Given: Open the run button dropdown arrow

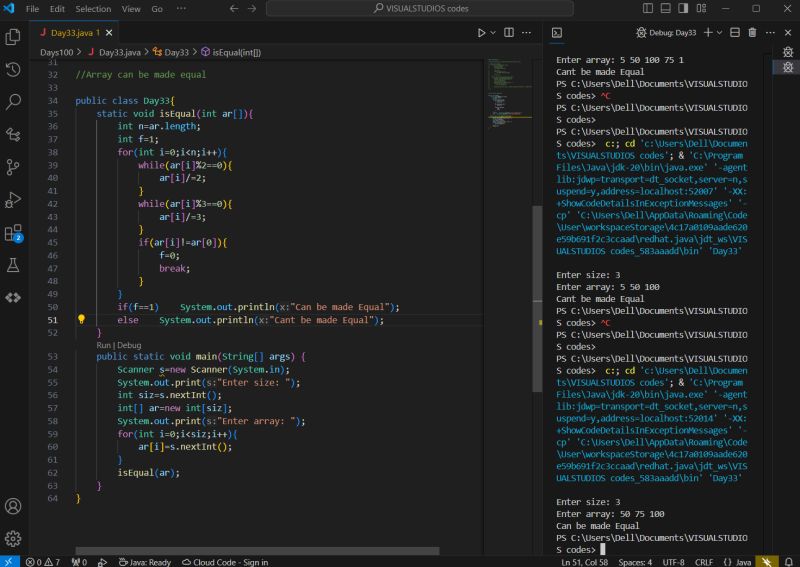Looking at the screenshot, I should [x=493, y=33].
